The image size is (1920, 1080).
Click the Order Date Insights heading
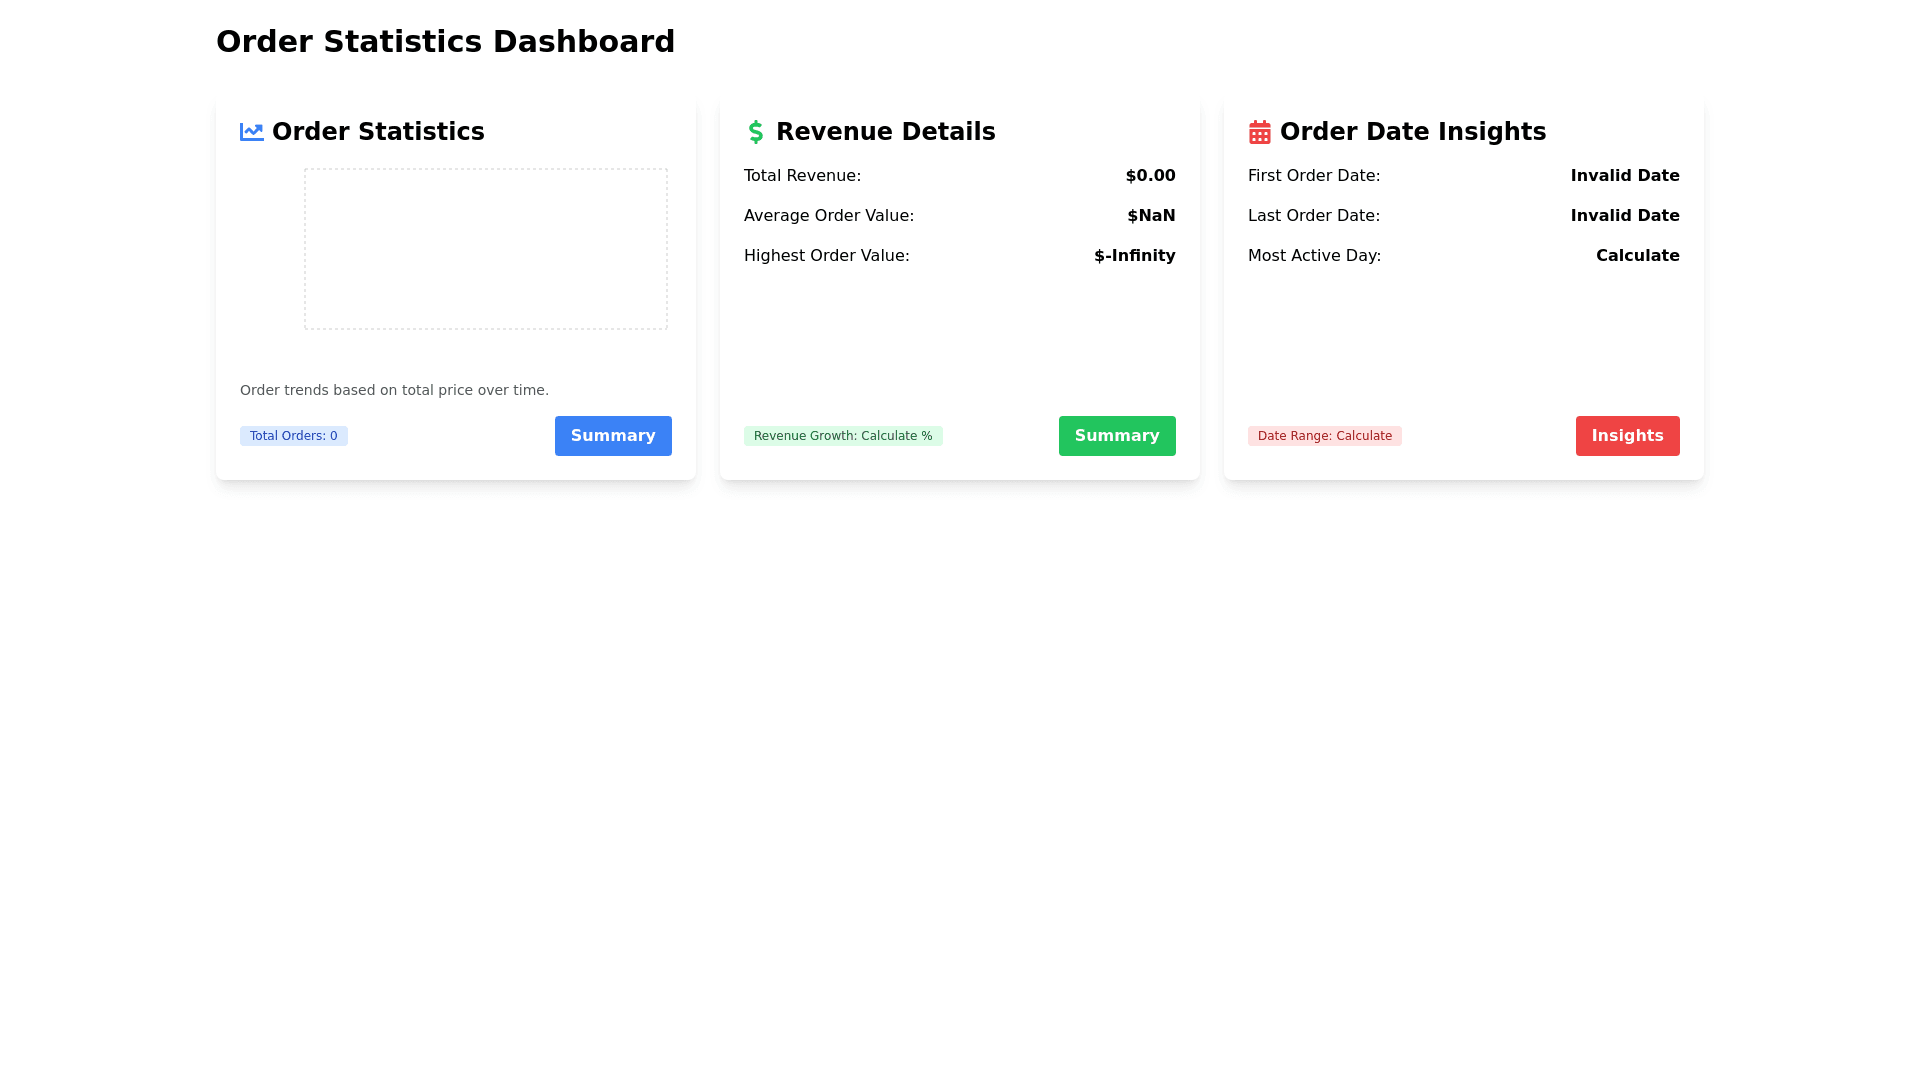pyautogui.click(x=1412, y=132)
